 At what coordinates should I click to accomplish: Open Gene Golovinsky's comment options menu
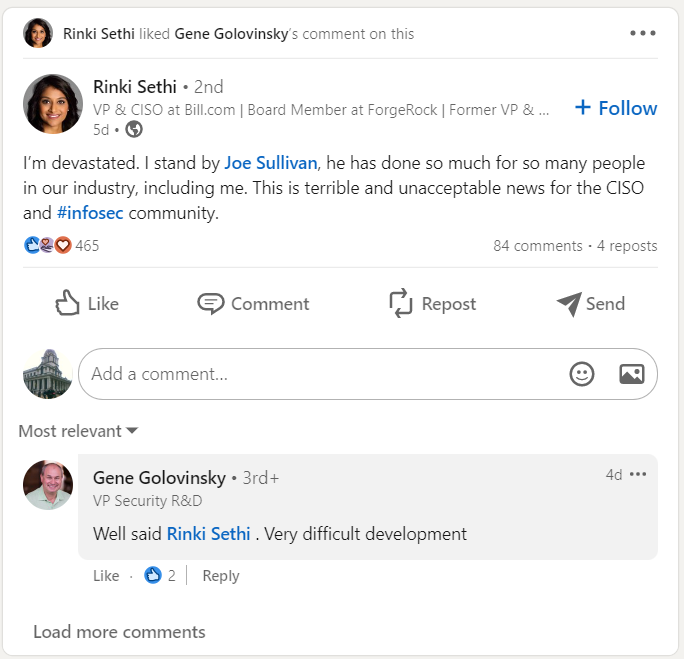pos(638,474)
